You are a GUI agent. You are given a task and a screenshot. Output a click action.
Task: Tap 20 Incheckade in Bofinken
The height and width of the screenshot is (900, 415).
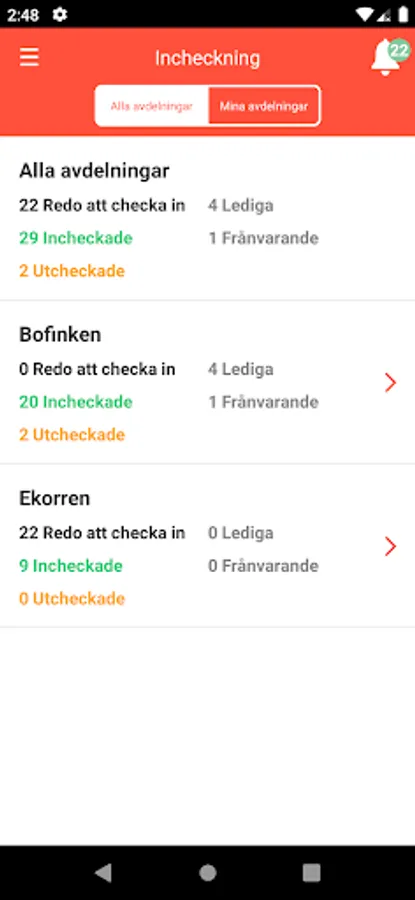click(x=76, y=402)
